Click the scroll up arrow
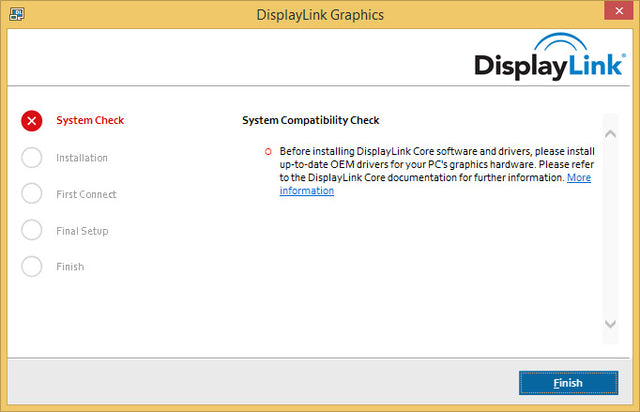 pos(610,134)
